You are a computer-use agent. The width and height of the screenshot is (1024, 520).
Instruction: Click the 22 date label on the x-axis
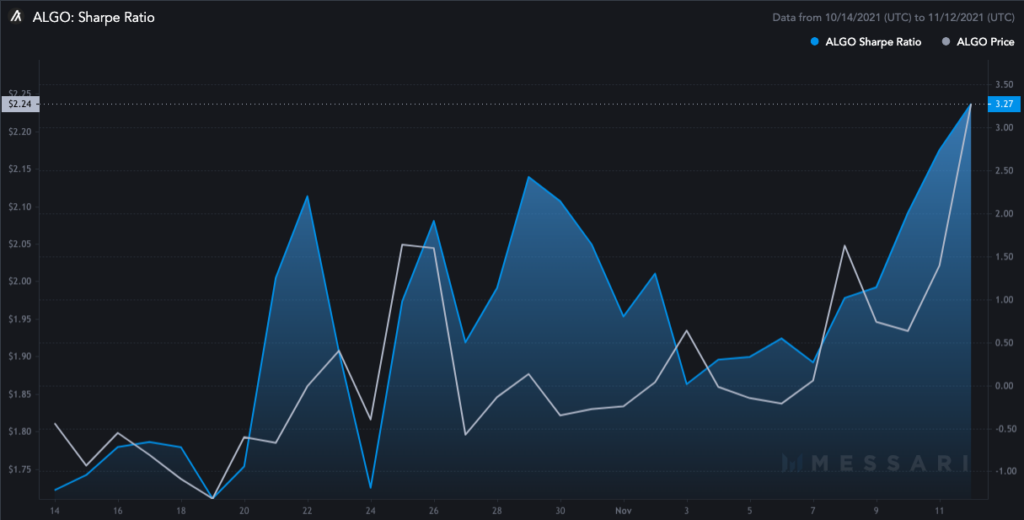[307, 510]
